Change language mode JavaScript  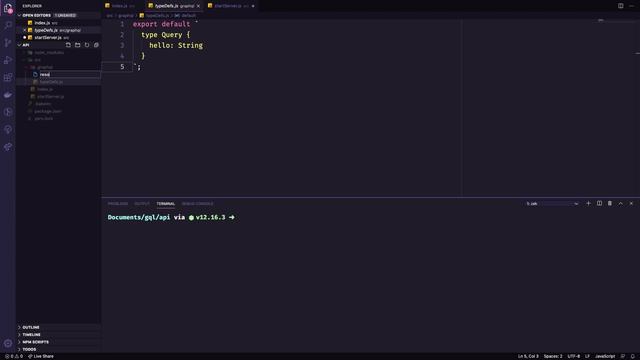pyautogui.click(x=605, y=356)
